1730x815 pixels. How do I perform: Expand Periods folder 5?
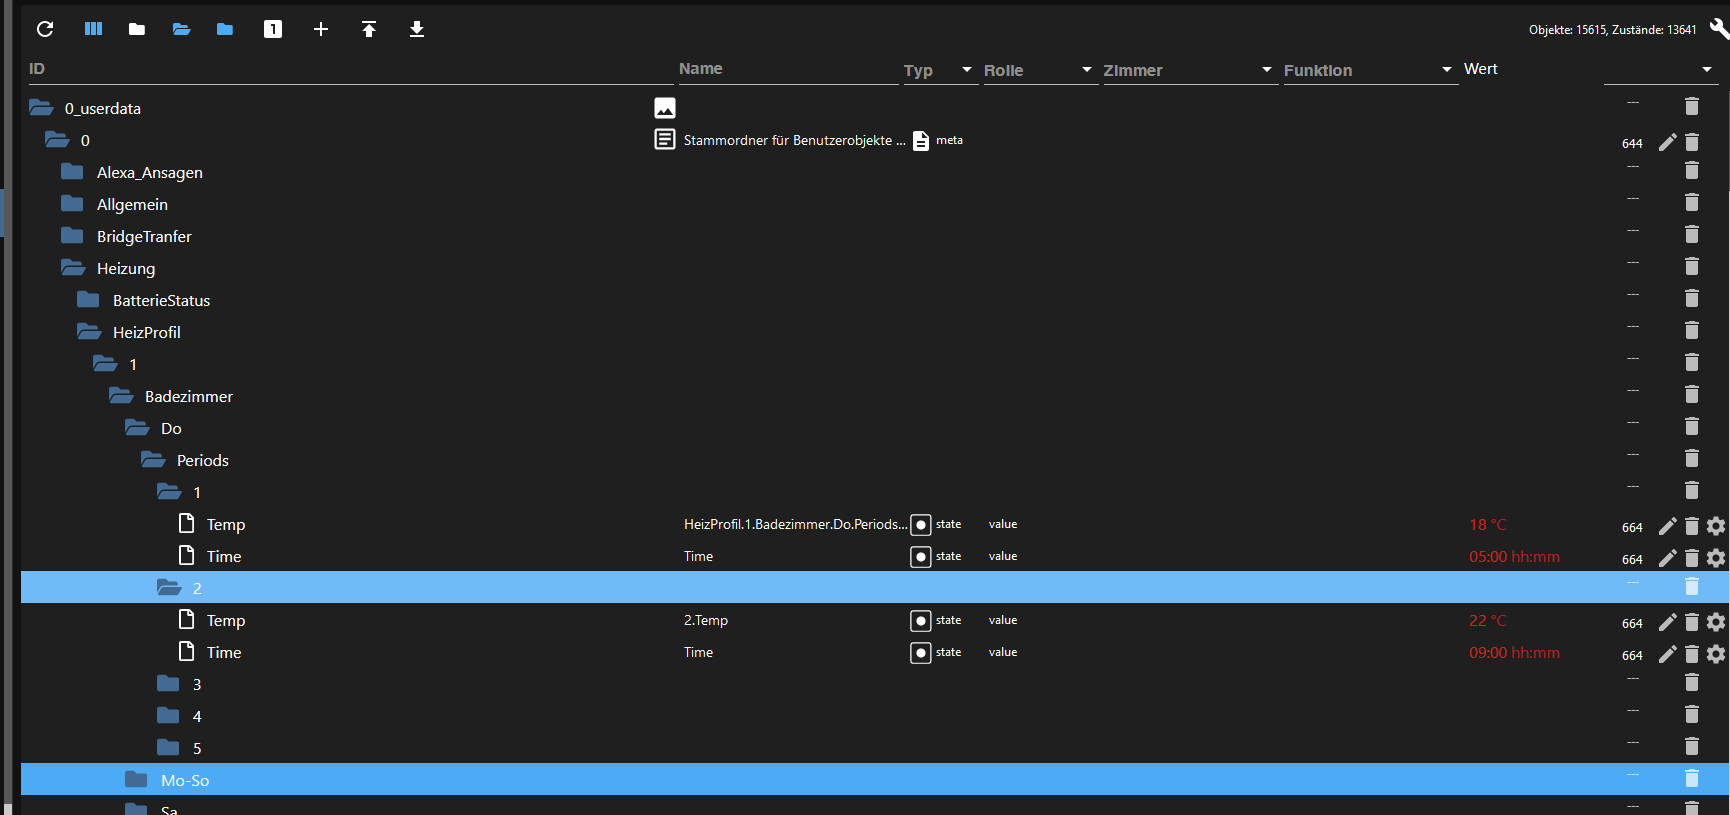coord(169,748)
